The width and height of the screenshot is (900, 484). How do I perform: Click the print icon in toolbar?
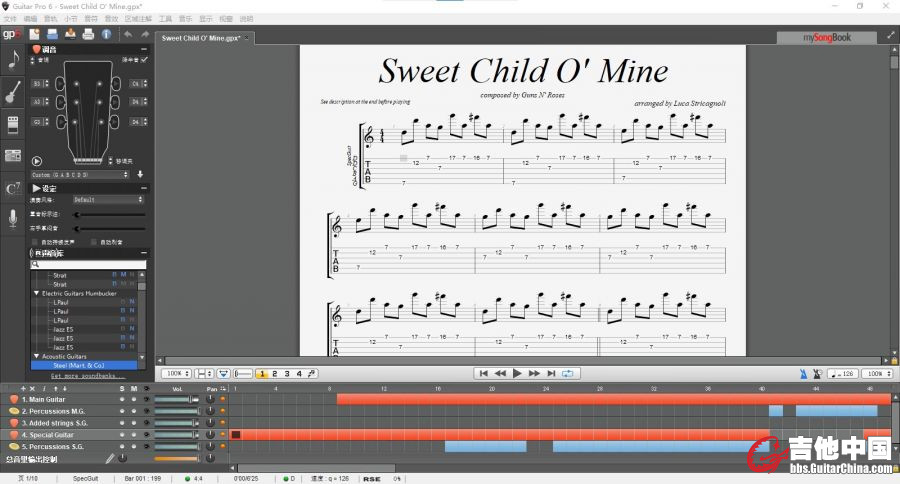pyautogui.click(x=88, y=34)
